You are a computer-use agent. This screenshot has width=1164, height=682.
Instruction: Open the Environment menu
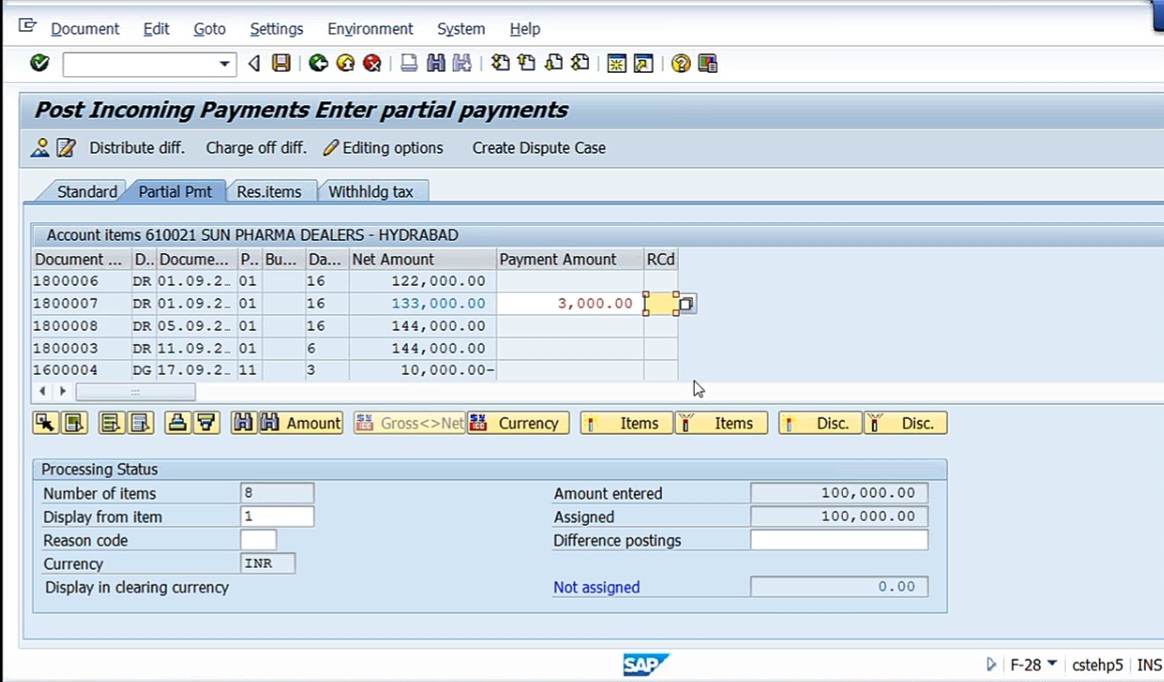(x=370, y=29)
